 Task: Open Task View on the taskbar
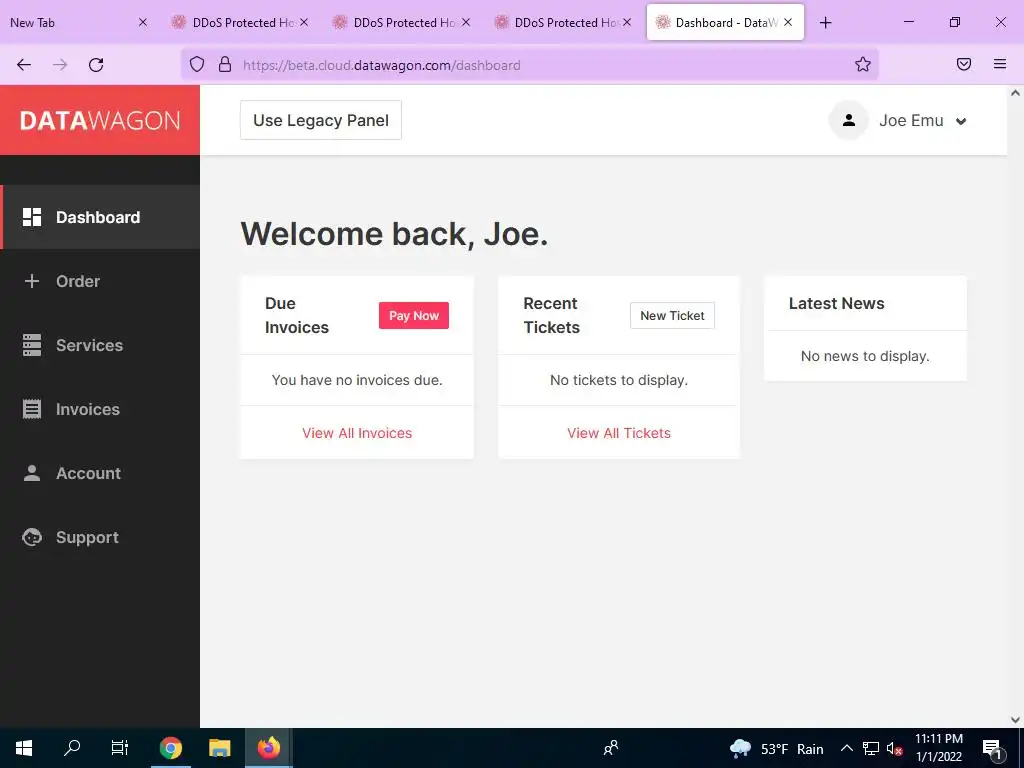point(120,748)
